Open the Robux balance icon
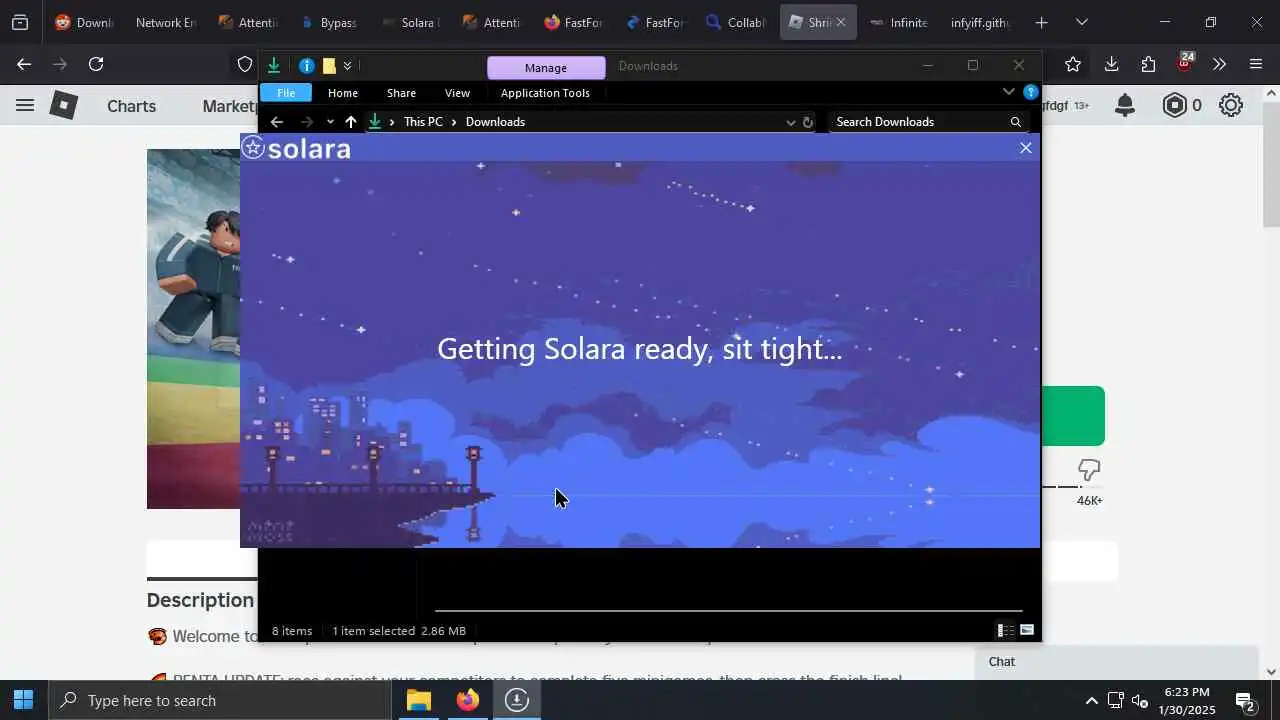Screen dimensions: 1280x720 (1174, 105)
